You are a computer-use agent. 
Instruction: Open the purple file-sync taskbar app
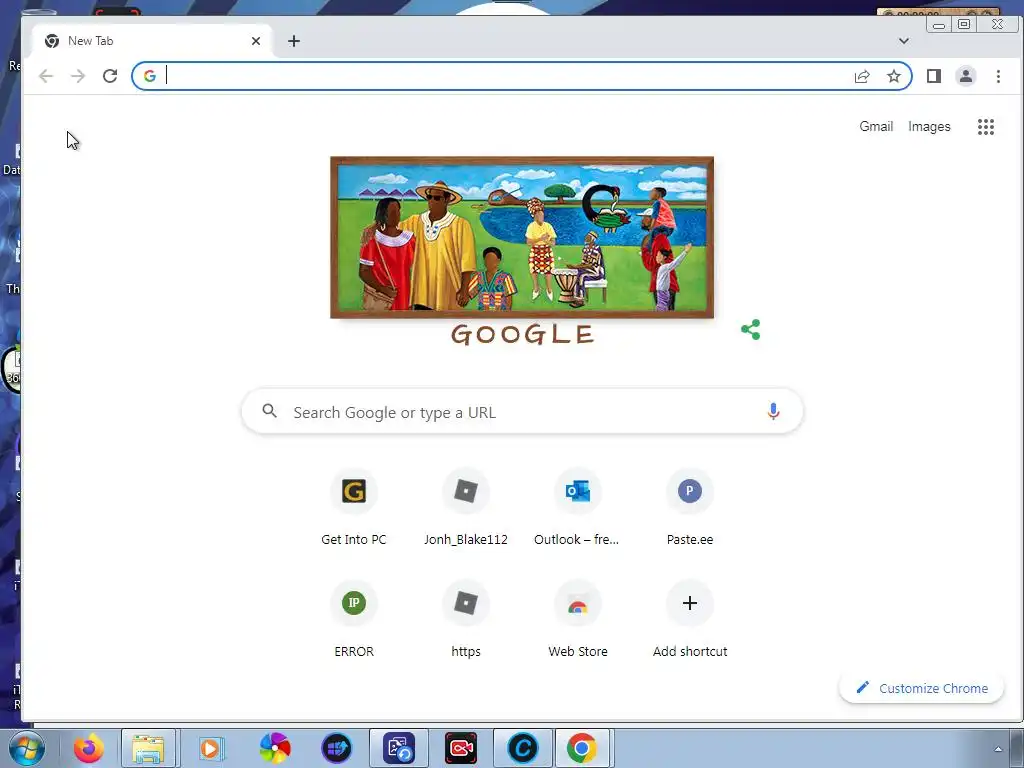[x=399, y=748]
